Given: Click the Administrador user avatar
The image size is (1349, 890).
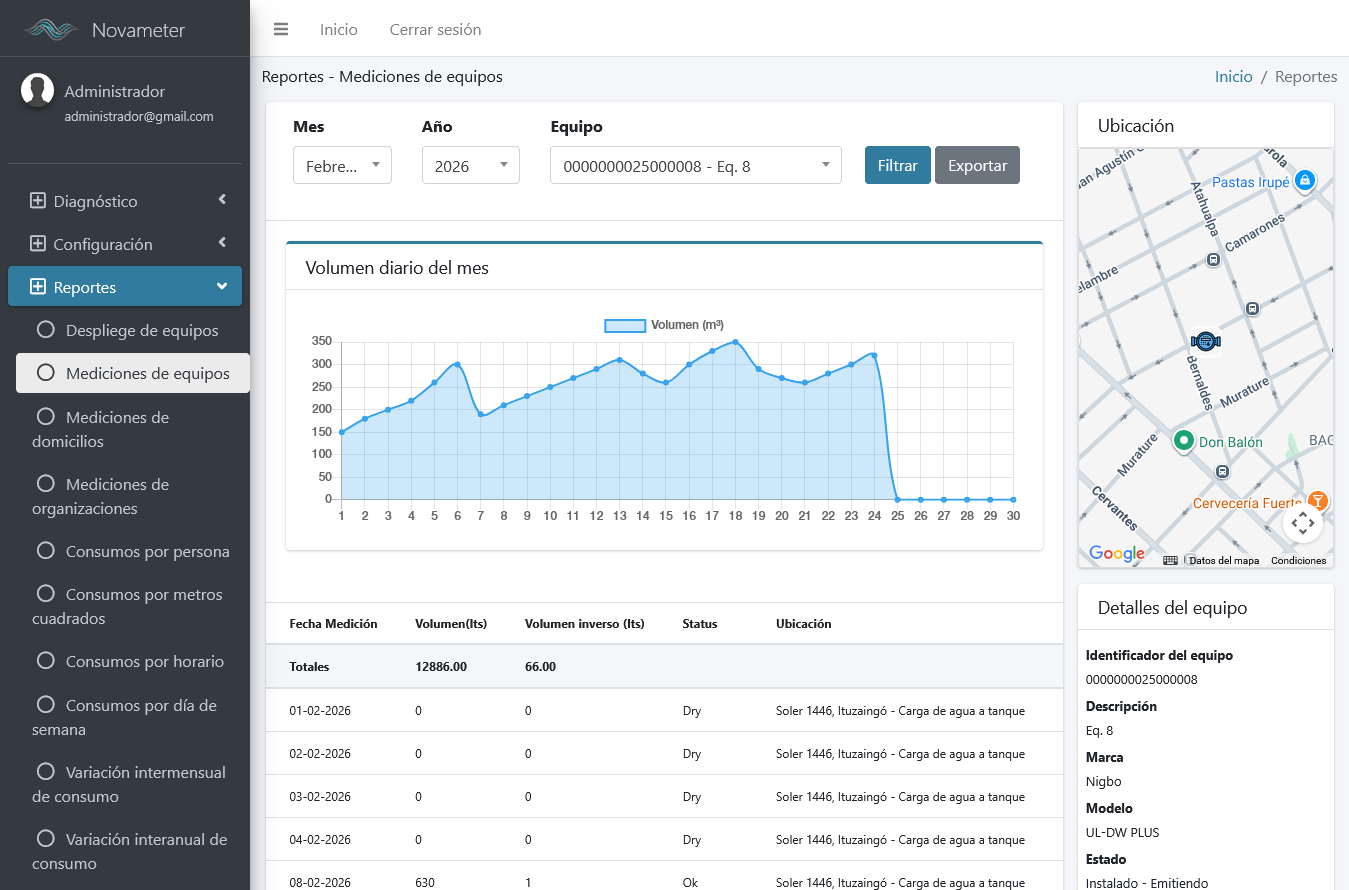Looking at the screenshot, I should point(37,90).
